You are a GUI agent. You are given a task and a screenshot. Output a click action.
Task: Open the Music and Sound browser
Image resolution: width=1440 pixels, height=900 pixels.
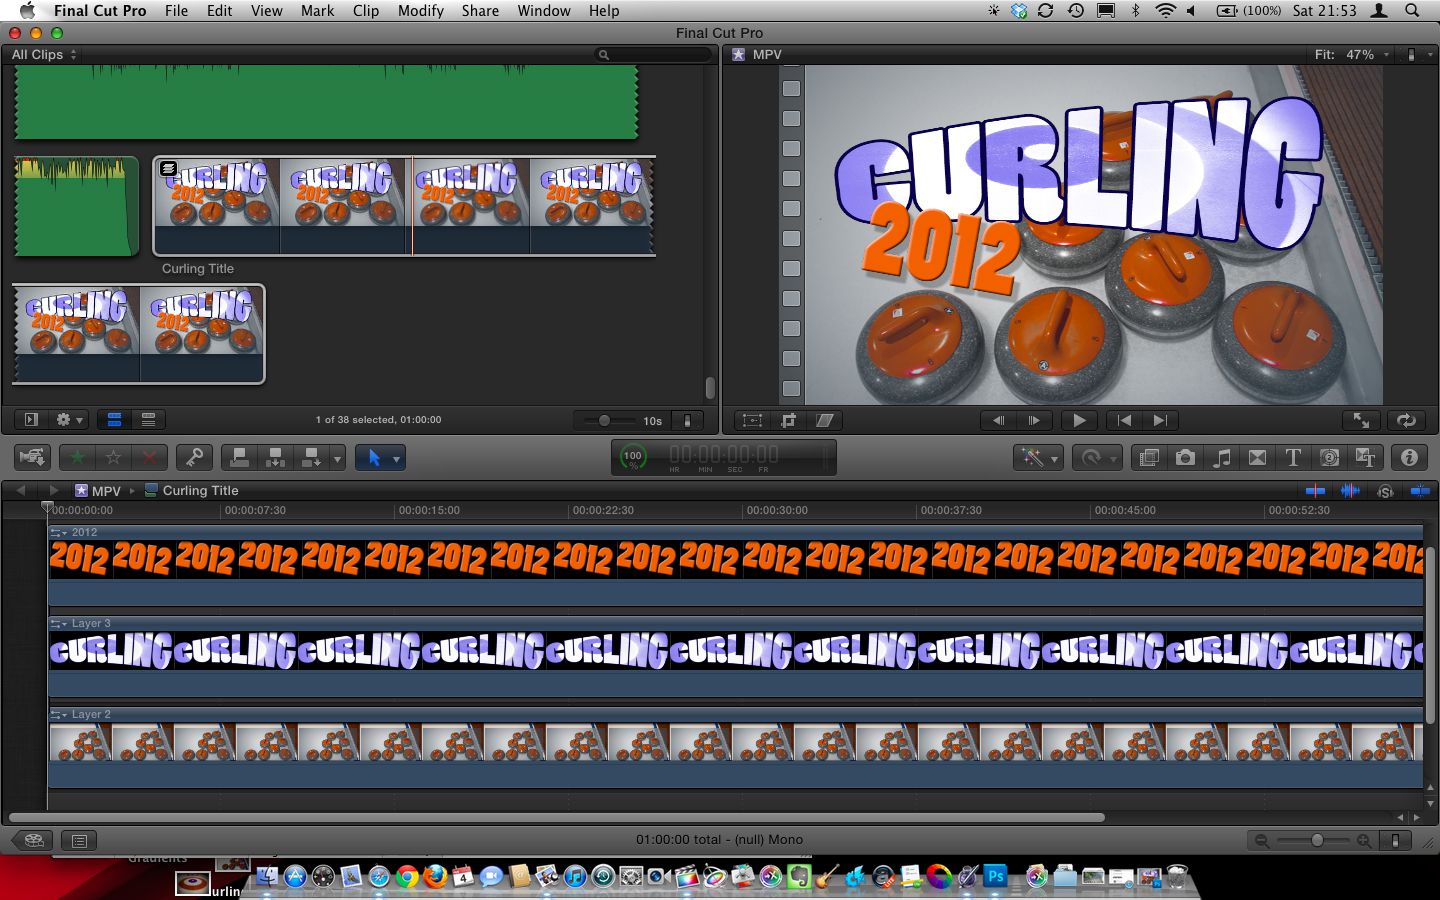[x=1221, y=458]
